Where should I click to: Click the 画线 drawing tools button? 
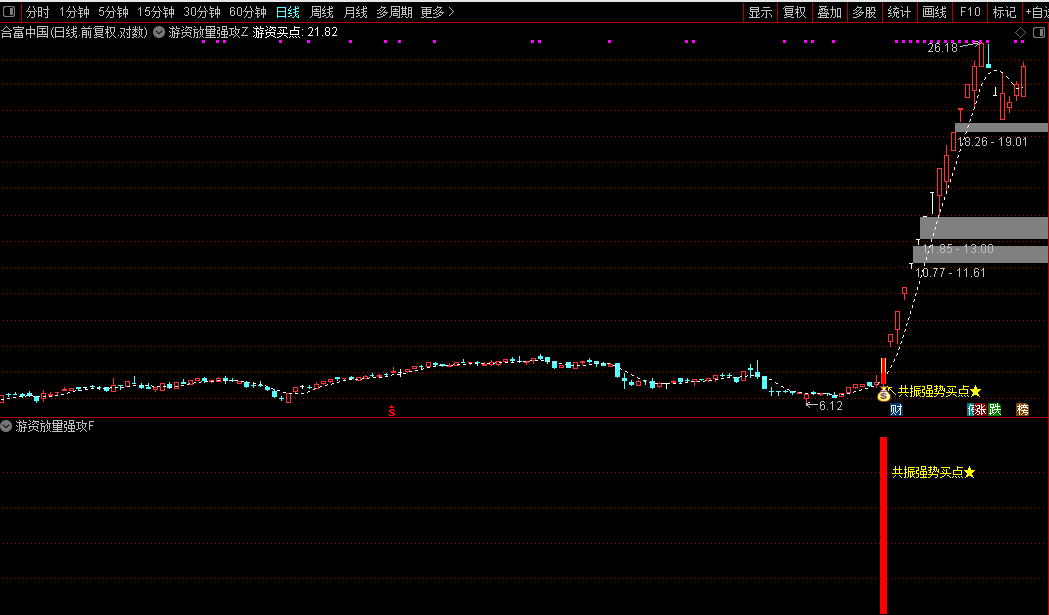pos(934,12)
